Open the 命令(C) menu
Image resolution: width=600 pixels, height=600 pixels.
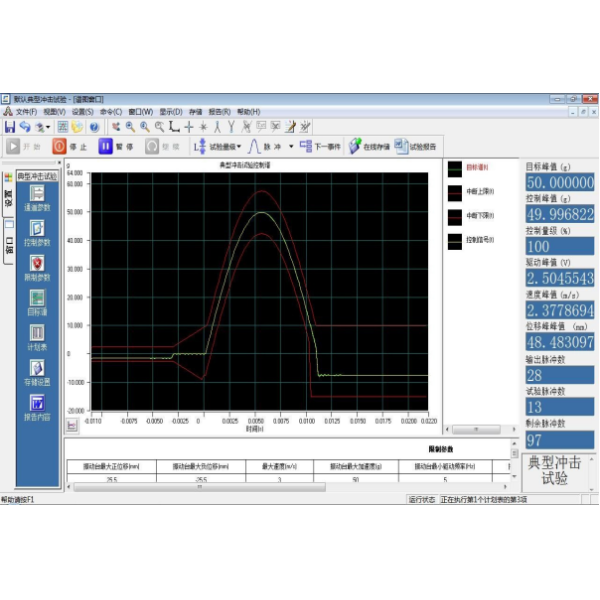(111, 112)
